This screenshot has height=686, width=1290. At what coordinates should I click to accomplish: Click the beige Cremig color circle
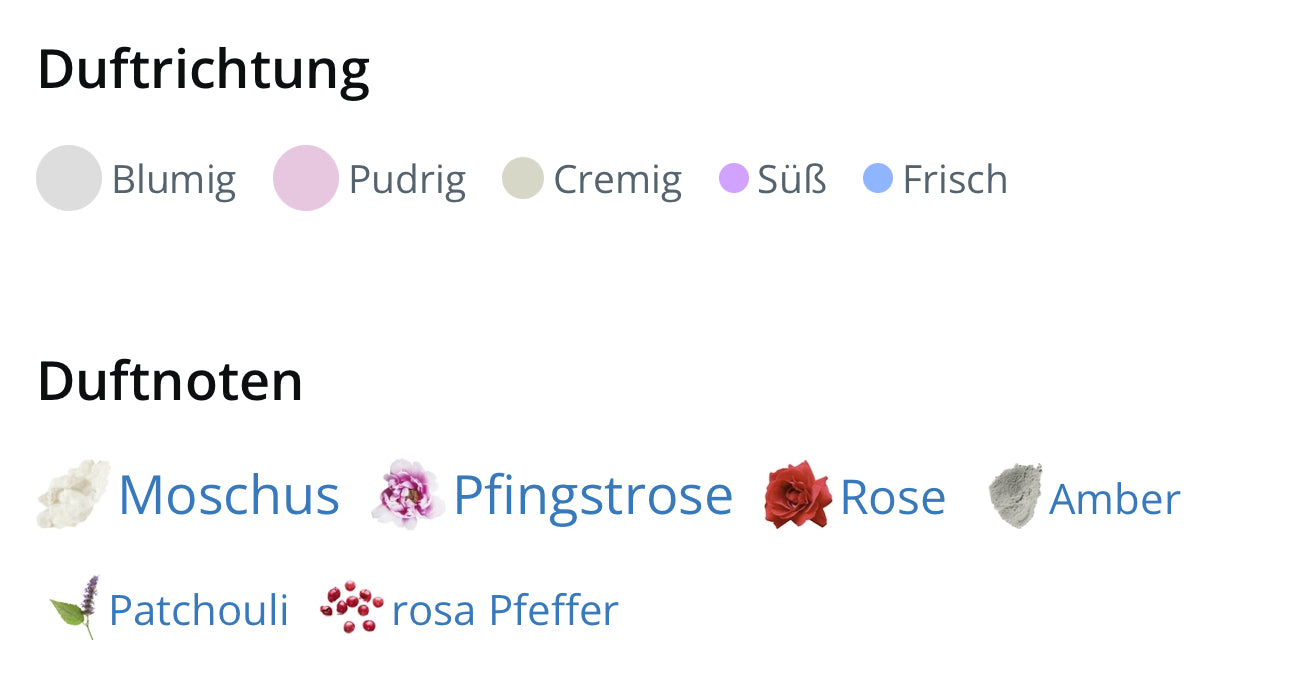point(523,178)
